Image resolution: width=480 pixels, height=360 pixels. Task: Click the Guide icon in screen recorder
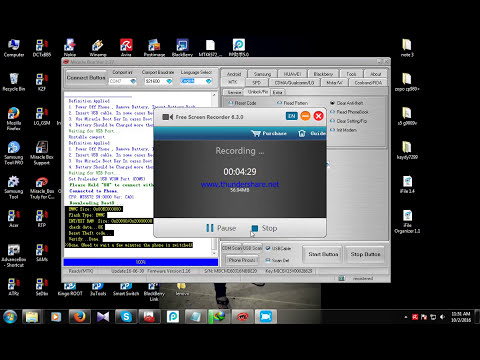tap(312, 133)
